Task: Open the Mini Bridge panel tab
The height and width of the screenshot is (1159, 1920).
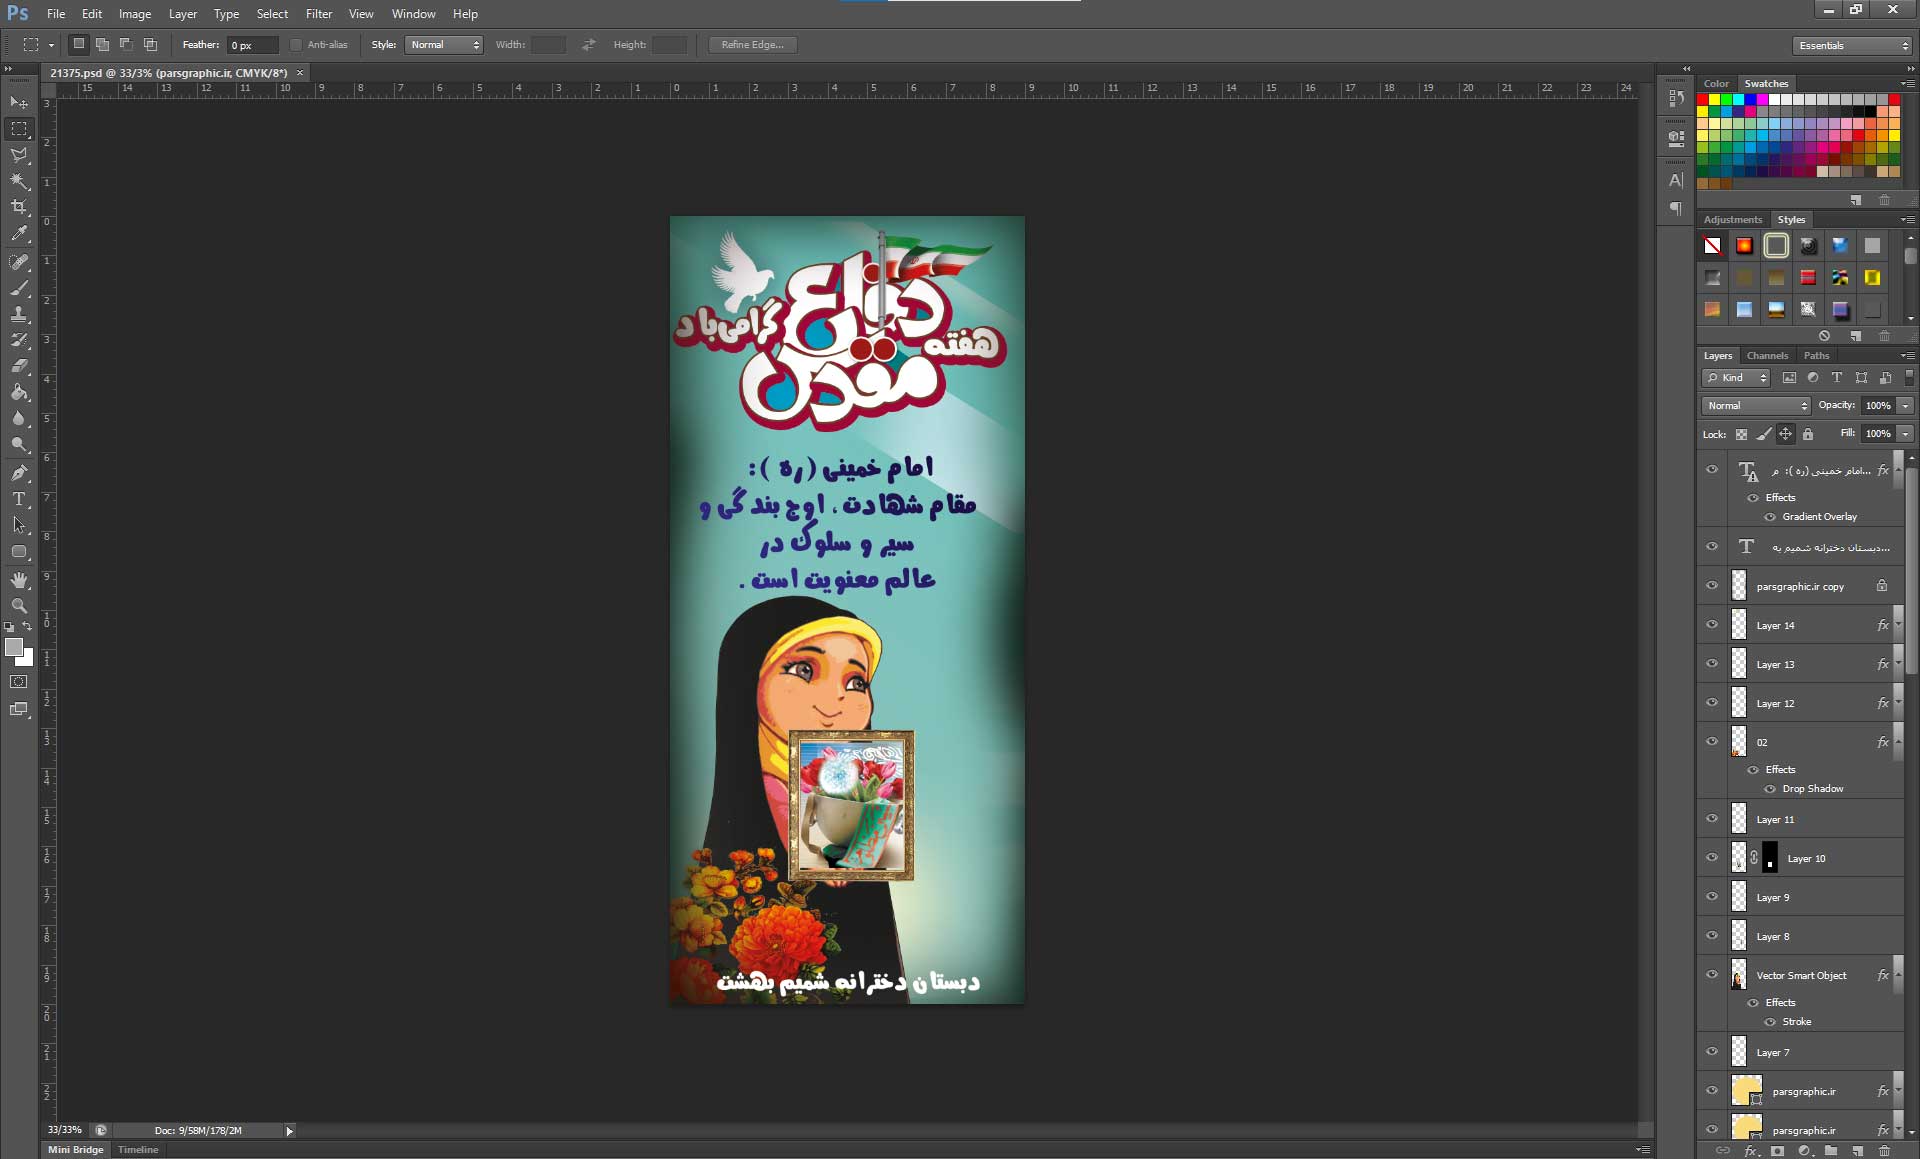Action: coord(76,1150)
